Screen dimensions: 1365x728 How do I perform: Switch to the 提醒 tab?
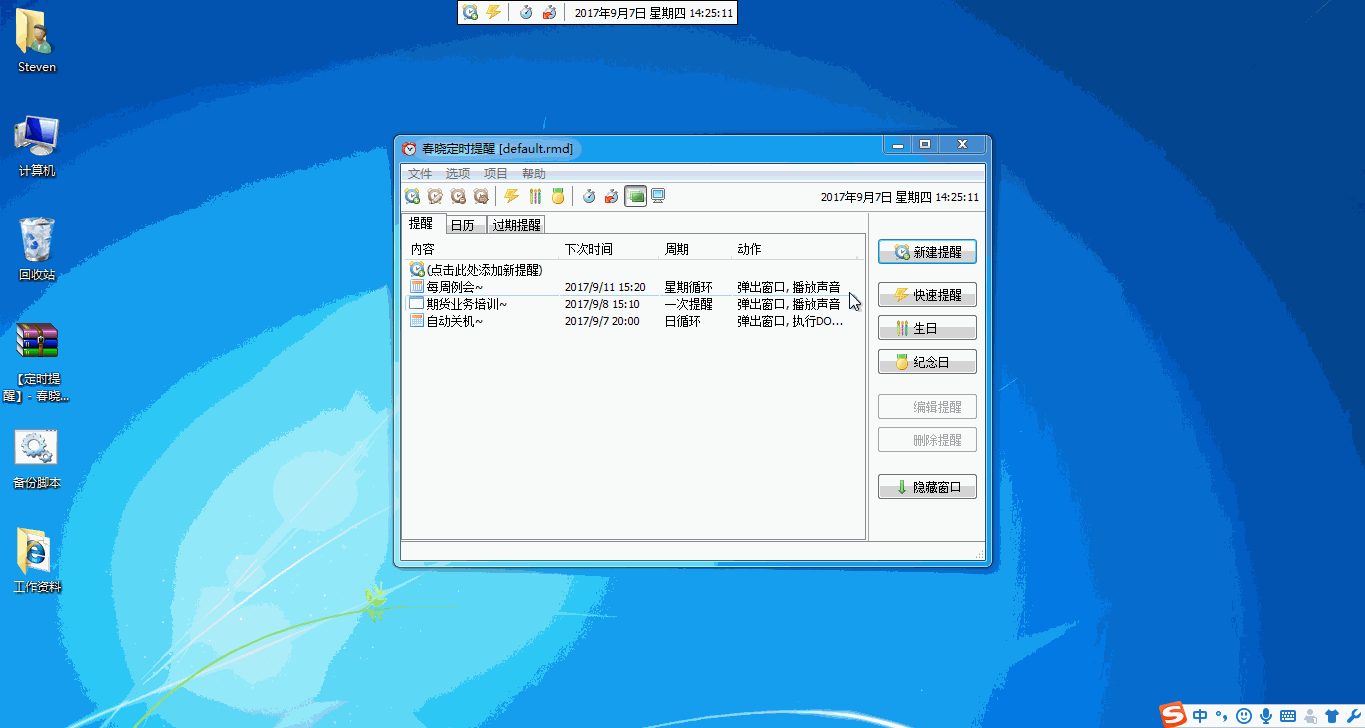pos(422,224)
